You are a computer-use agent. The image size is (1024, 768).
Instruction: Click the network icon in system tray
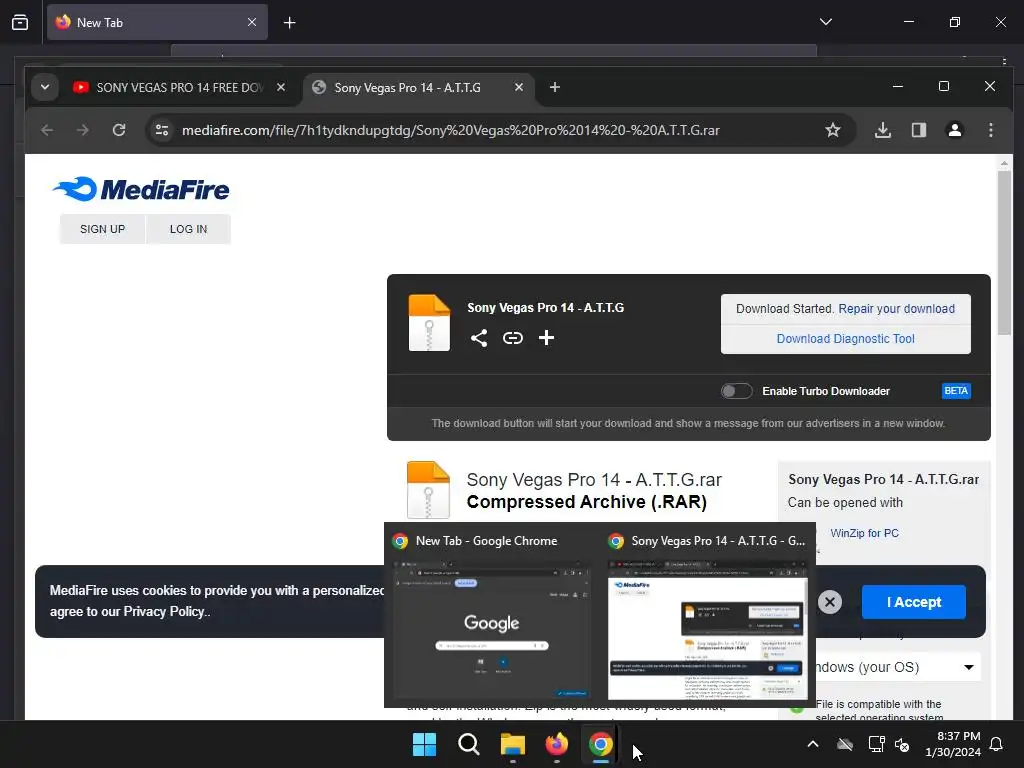tap(876, 744)
